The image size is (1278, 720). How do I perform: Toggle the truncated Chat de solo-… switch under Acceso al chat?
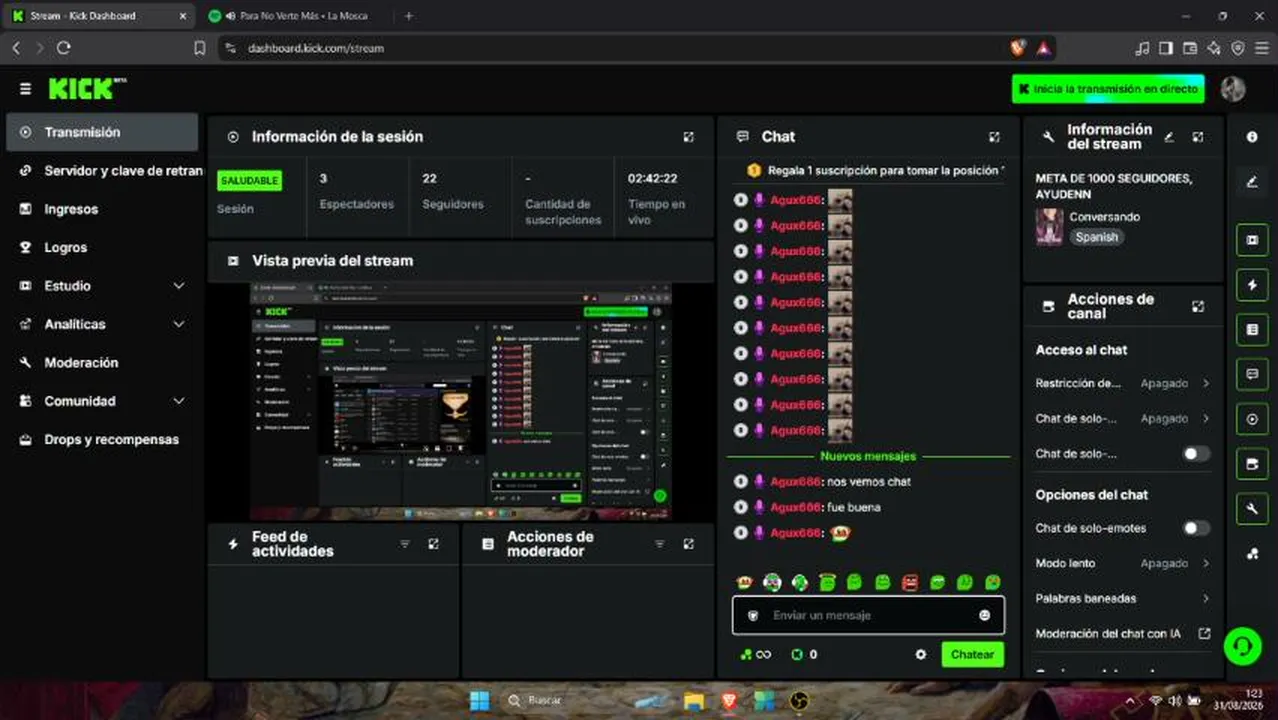pos(1196,453)
